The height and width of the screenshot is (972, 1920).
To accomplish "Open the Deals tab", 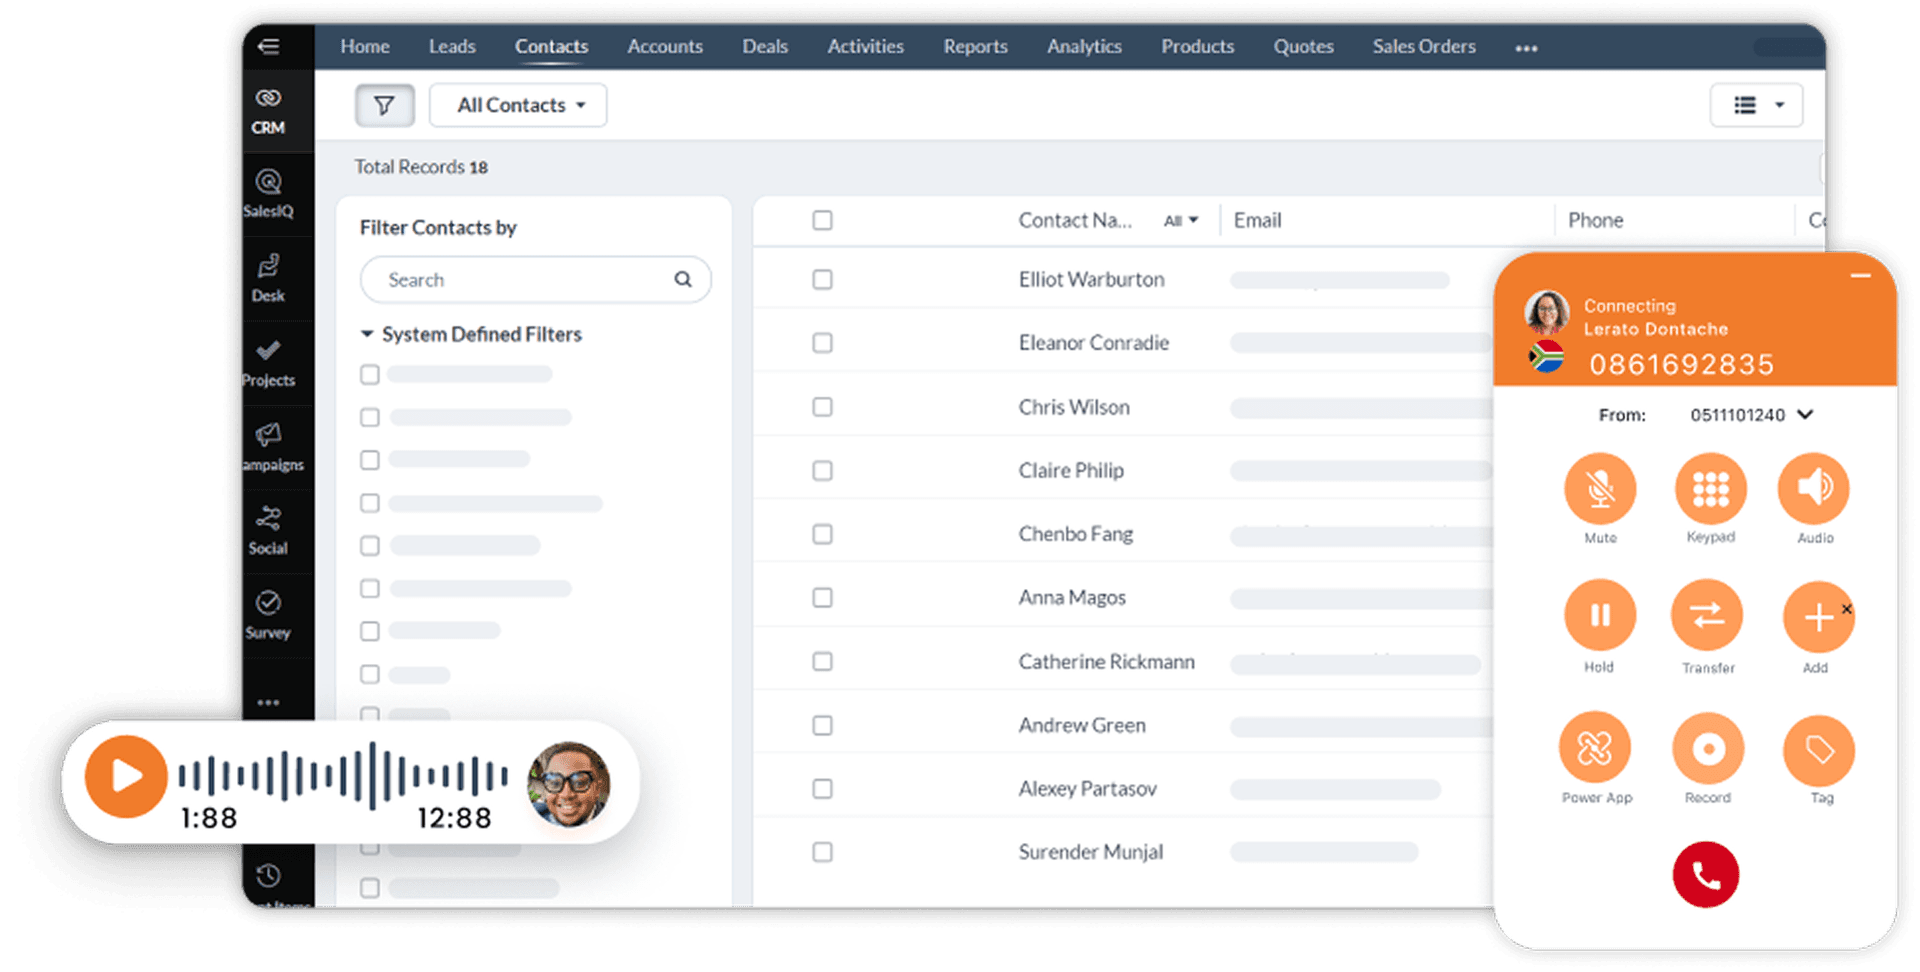I will (765, 46).
